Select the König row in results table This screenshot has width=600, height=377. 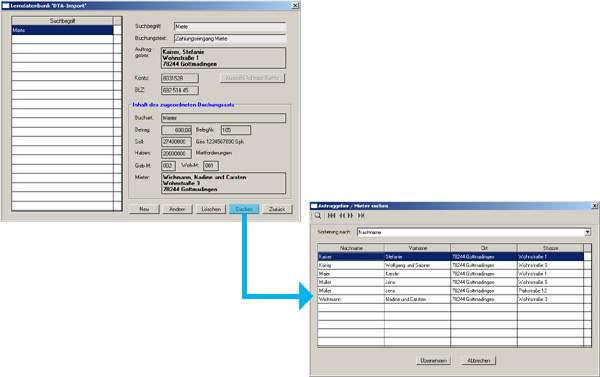point(450,265)
